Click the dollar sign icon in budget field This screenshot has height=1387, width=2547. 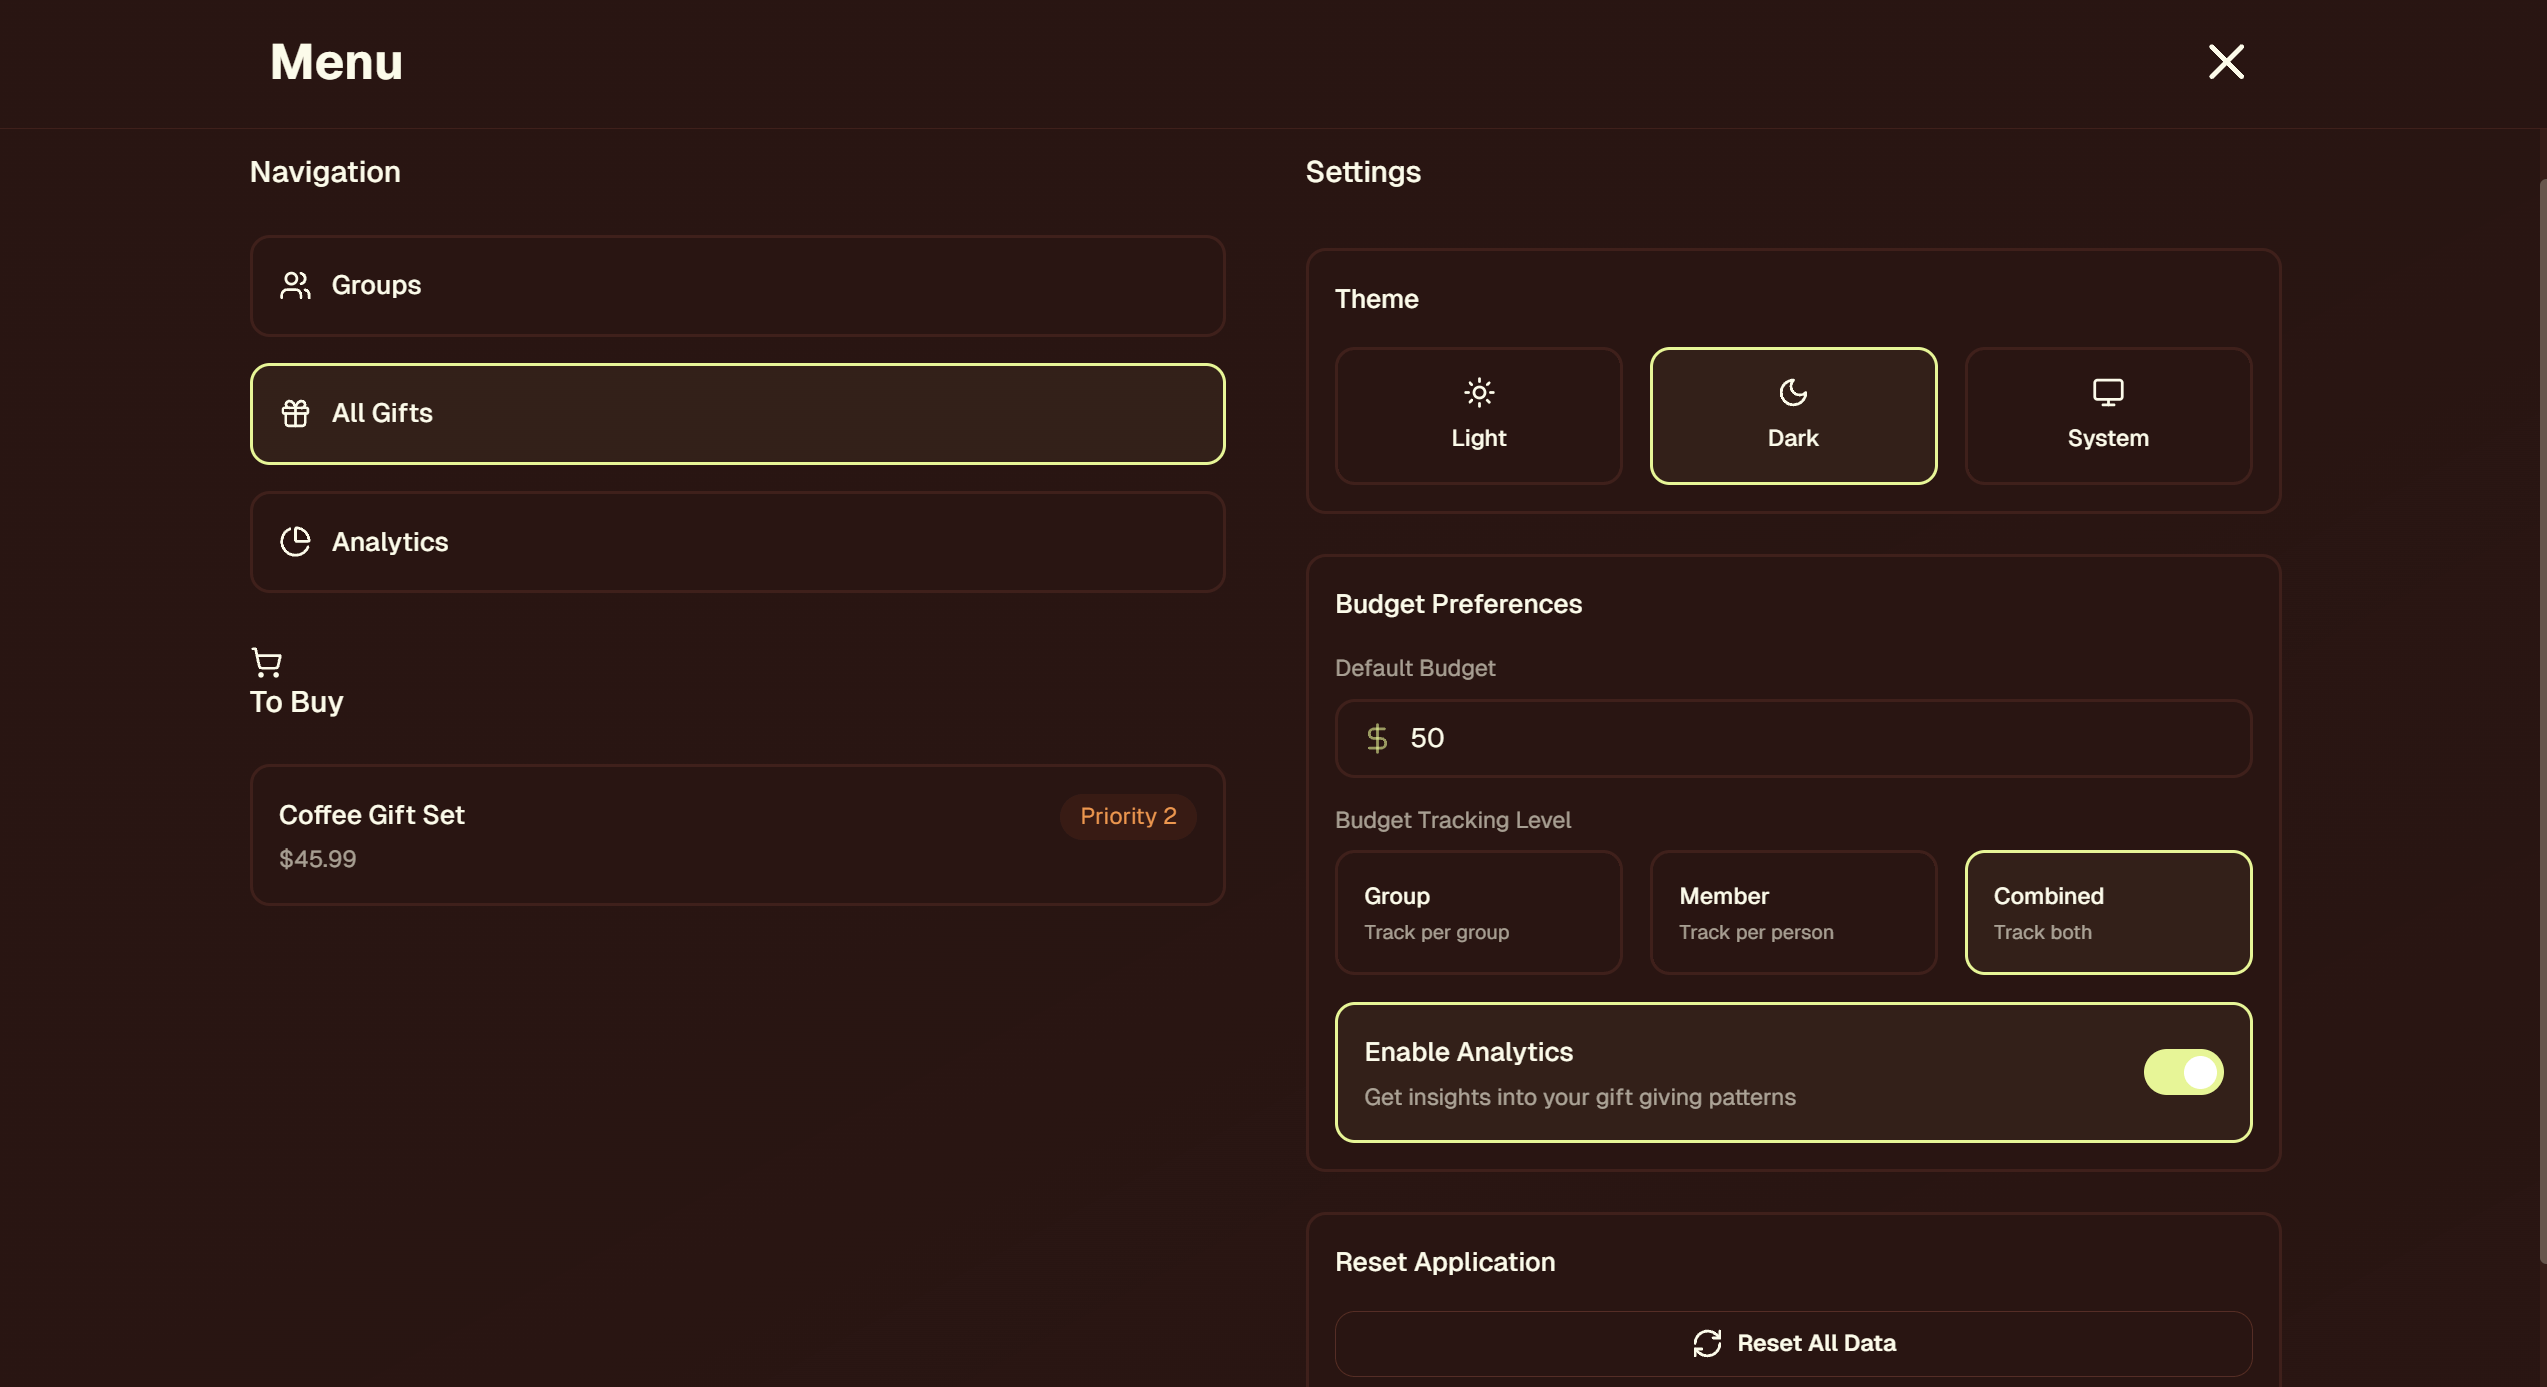[x=1376, y=738]
